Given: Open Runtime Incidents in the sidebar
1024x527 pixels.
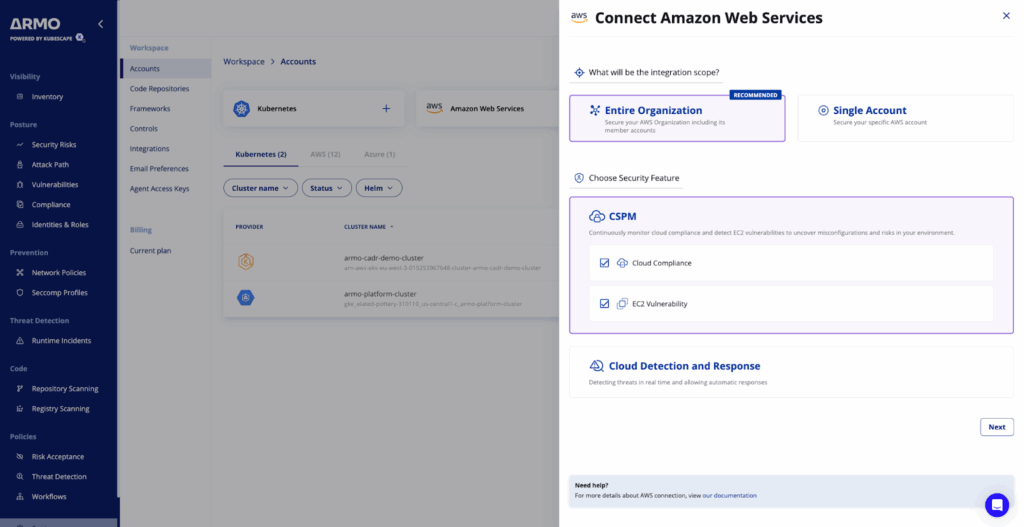Looking at the screenshot, I should pos(61,341).
